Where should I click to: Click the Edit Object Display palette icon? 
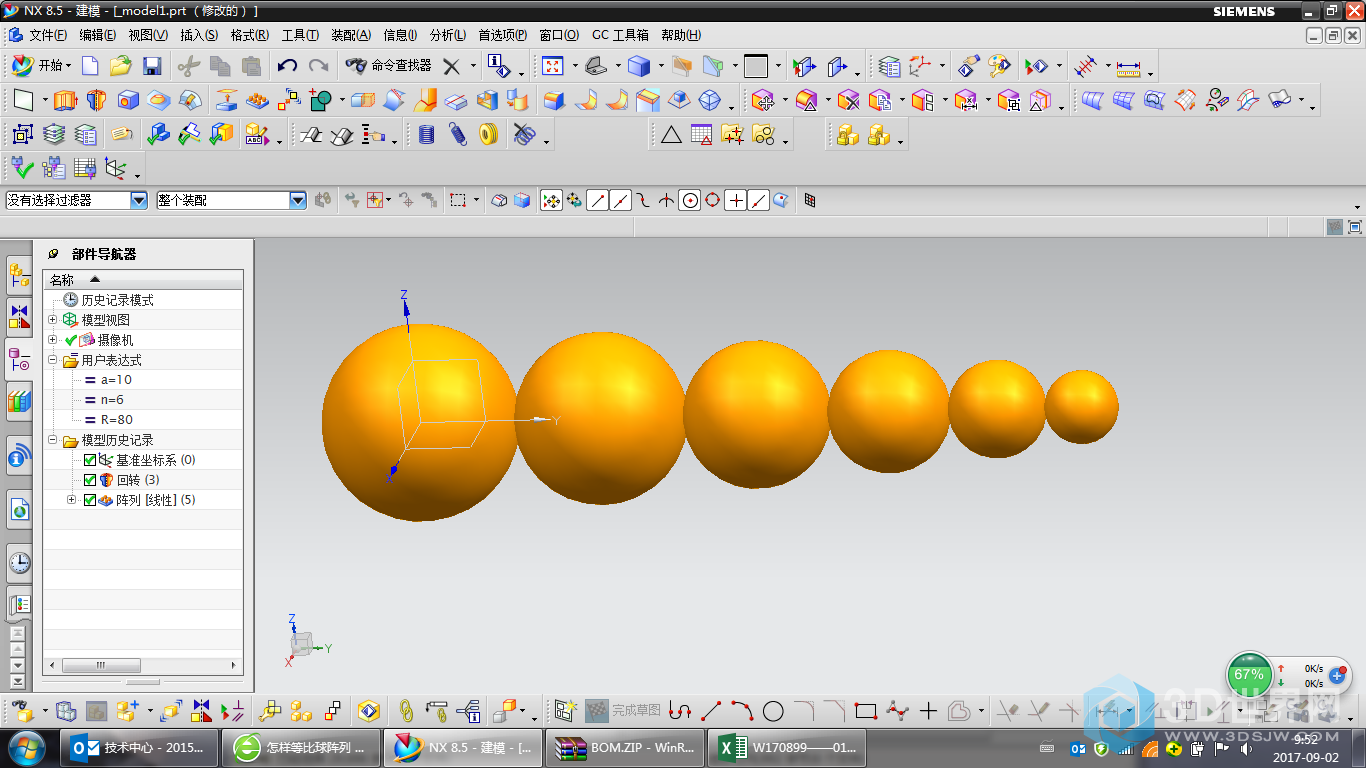[x=997, y=67]
